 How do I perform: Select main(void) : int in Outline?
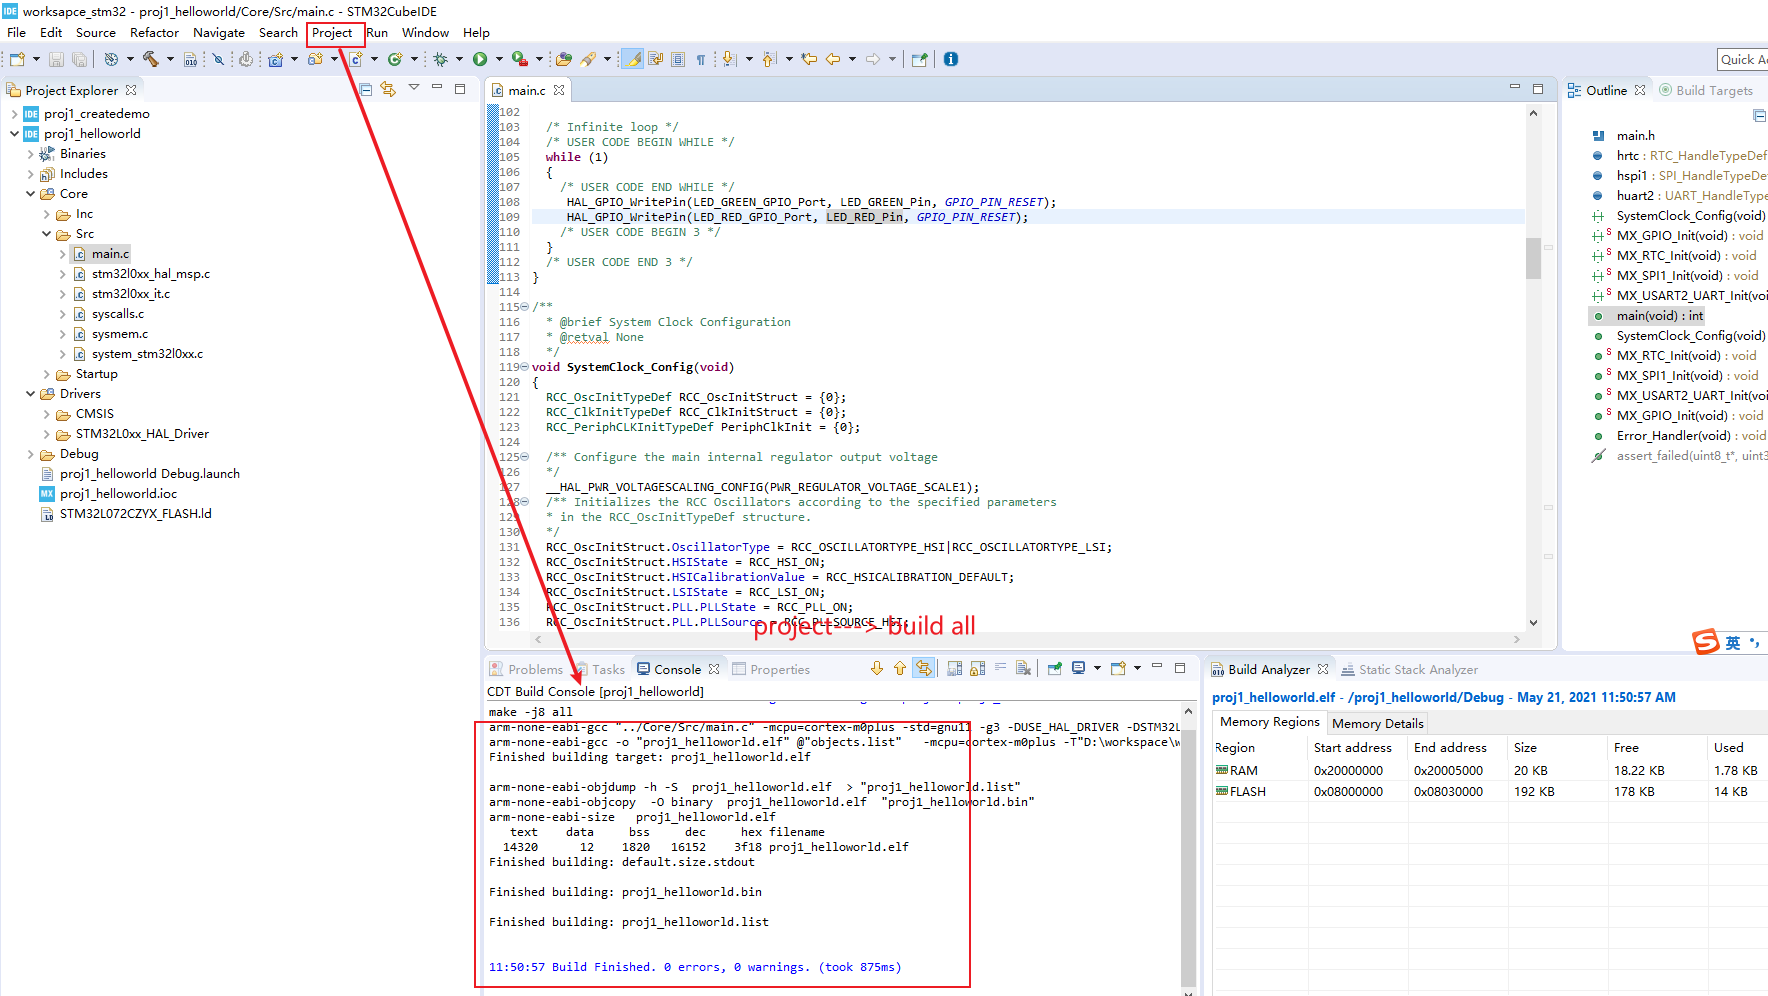pos(1659,315)
